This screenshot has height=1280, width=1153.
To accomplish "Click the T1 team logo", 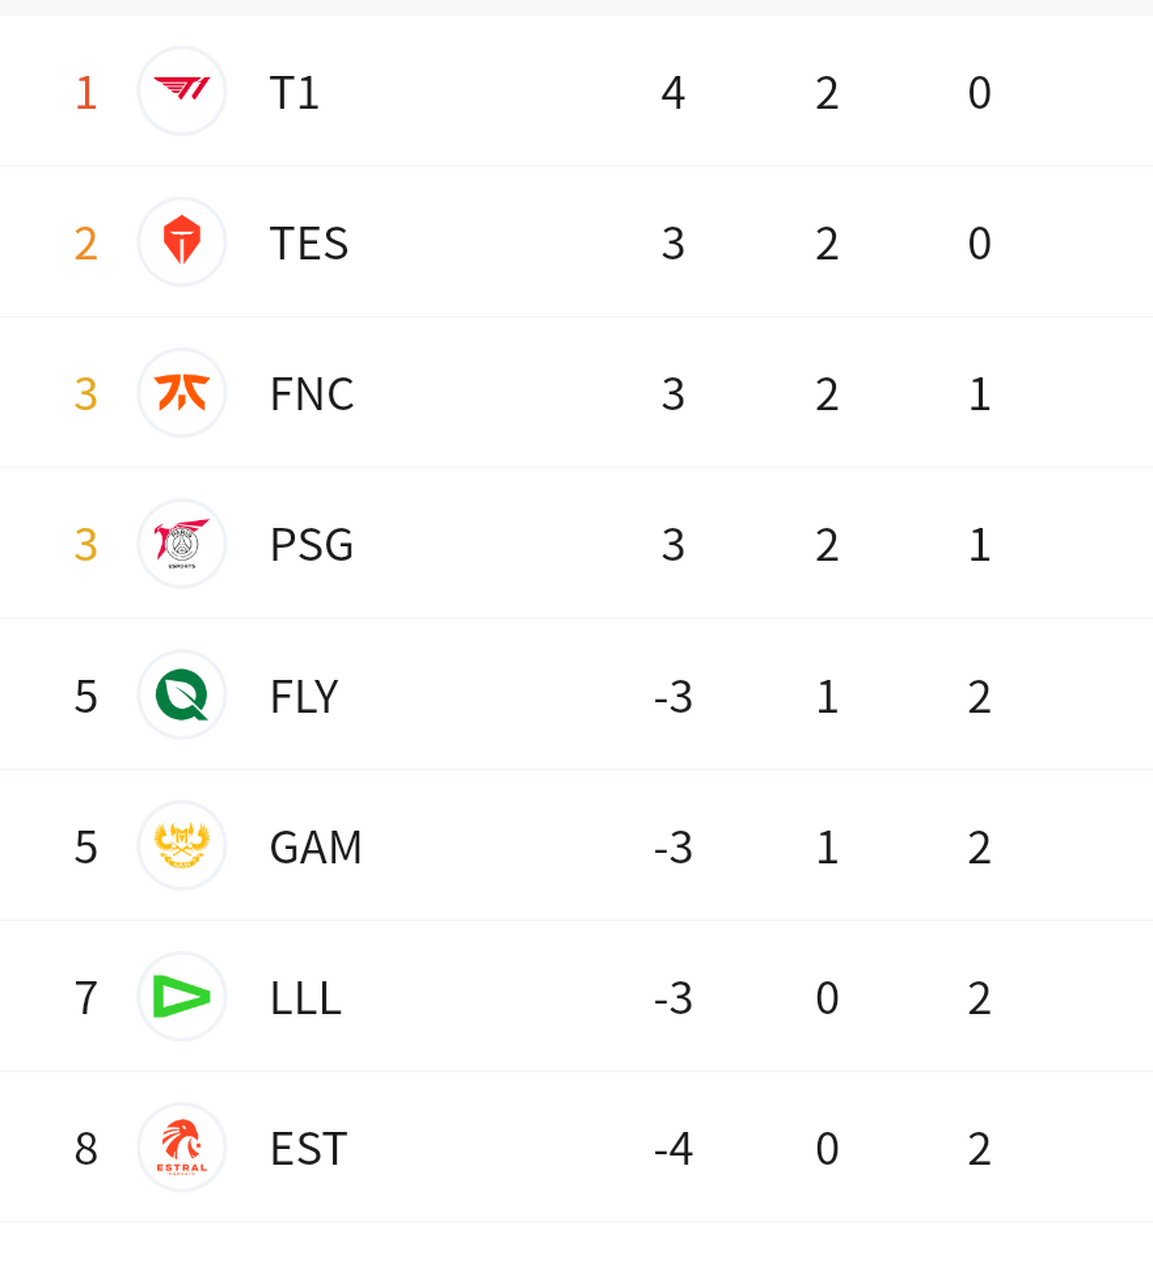I will pyautogui.click(x=182, y=91).
